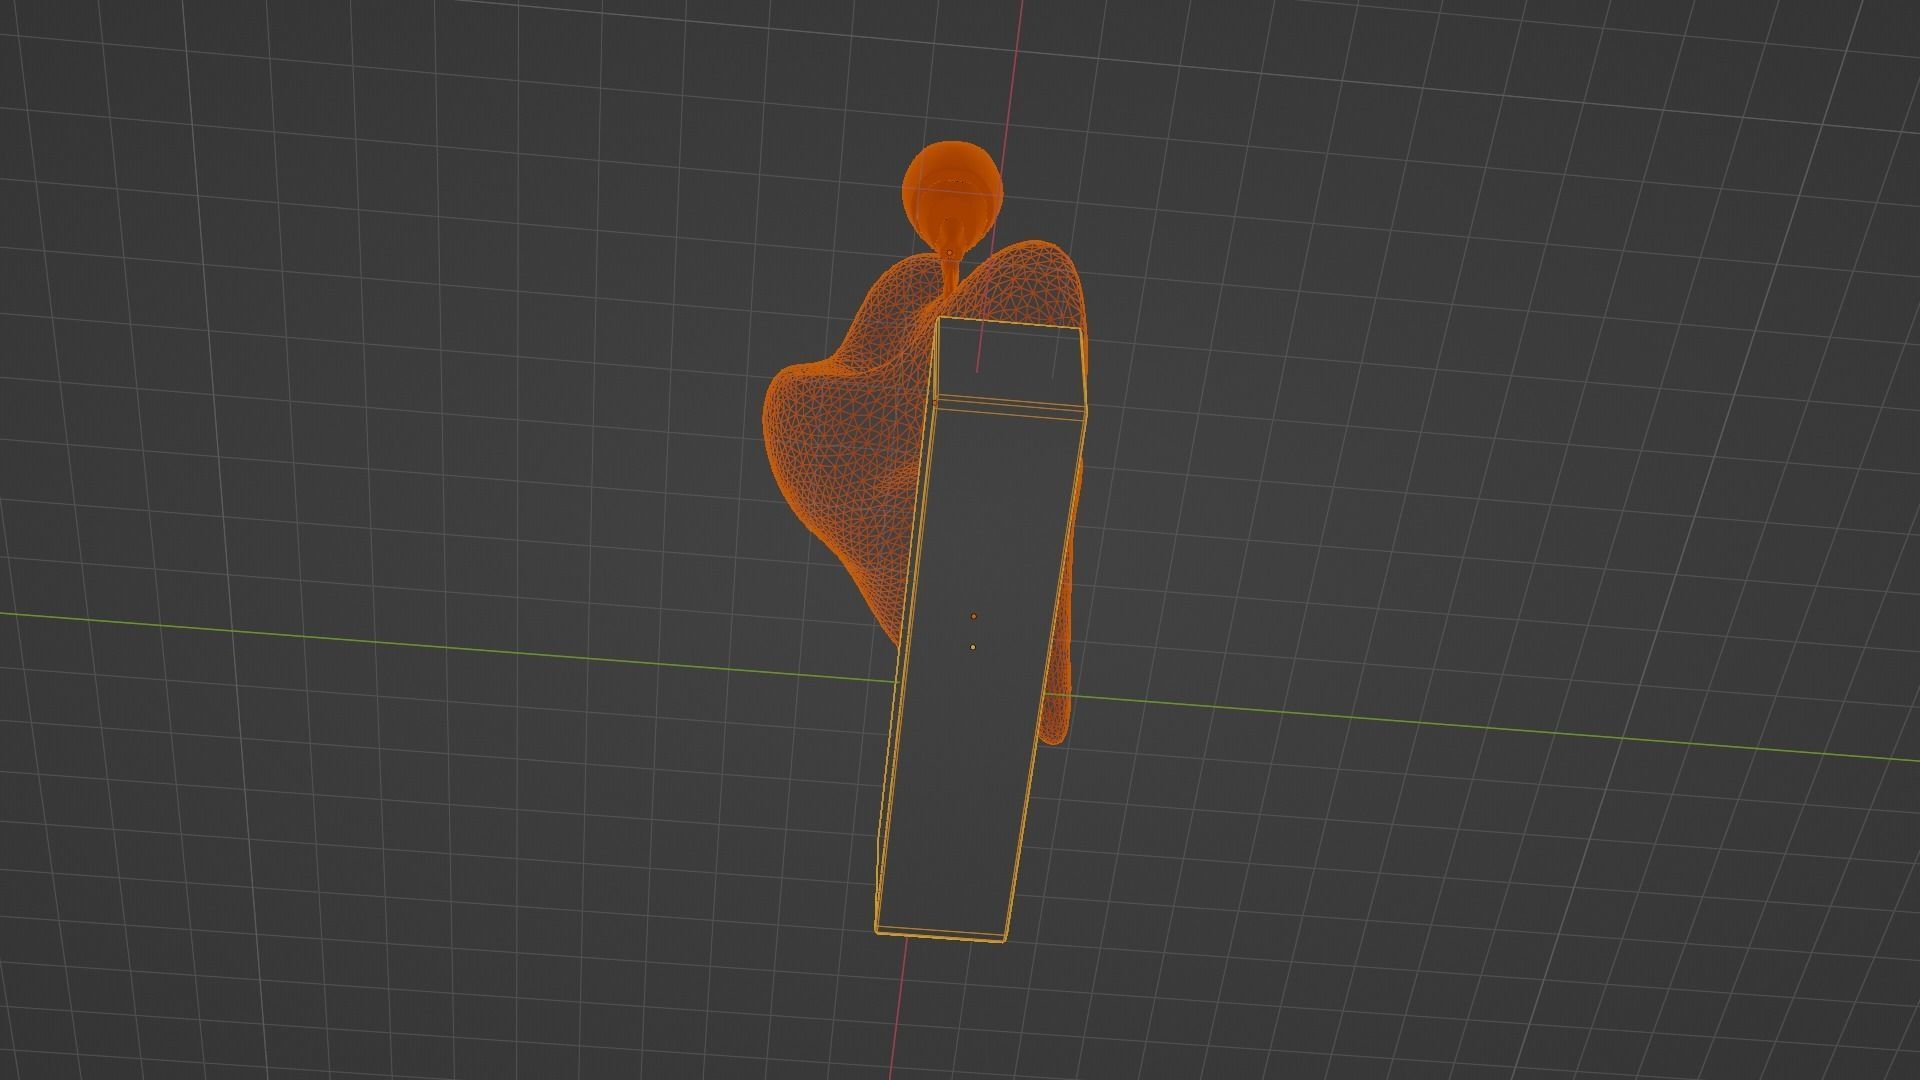
Task: Click the top-right corner of the box
Action: click(1082, 328)
